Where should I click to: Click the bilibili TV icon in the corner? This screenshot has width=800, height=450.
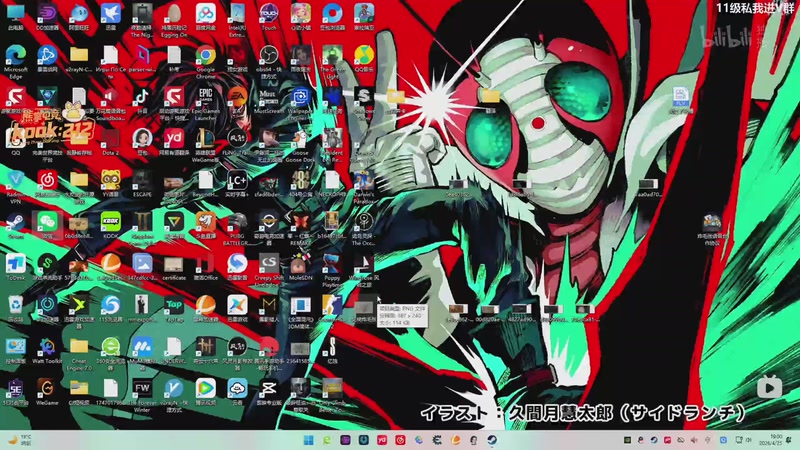pos(769,388)
